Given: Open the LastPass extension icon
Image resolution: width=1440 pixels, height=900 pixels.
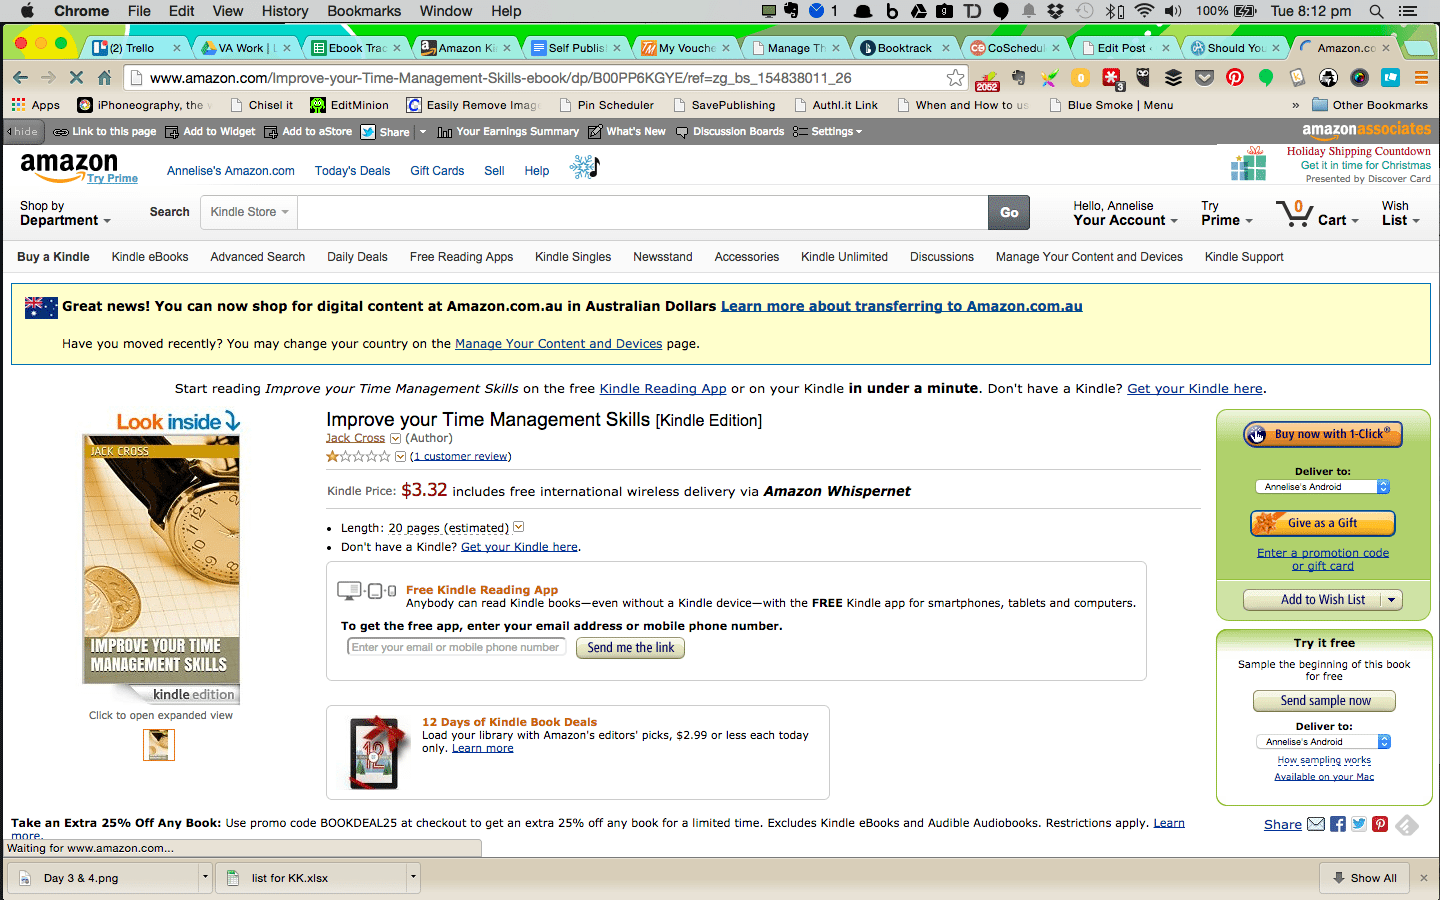Looking at the screenshot, I should [1111, 77].
